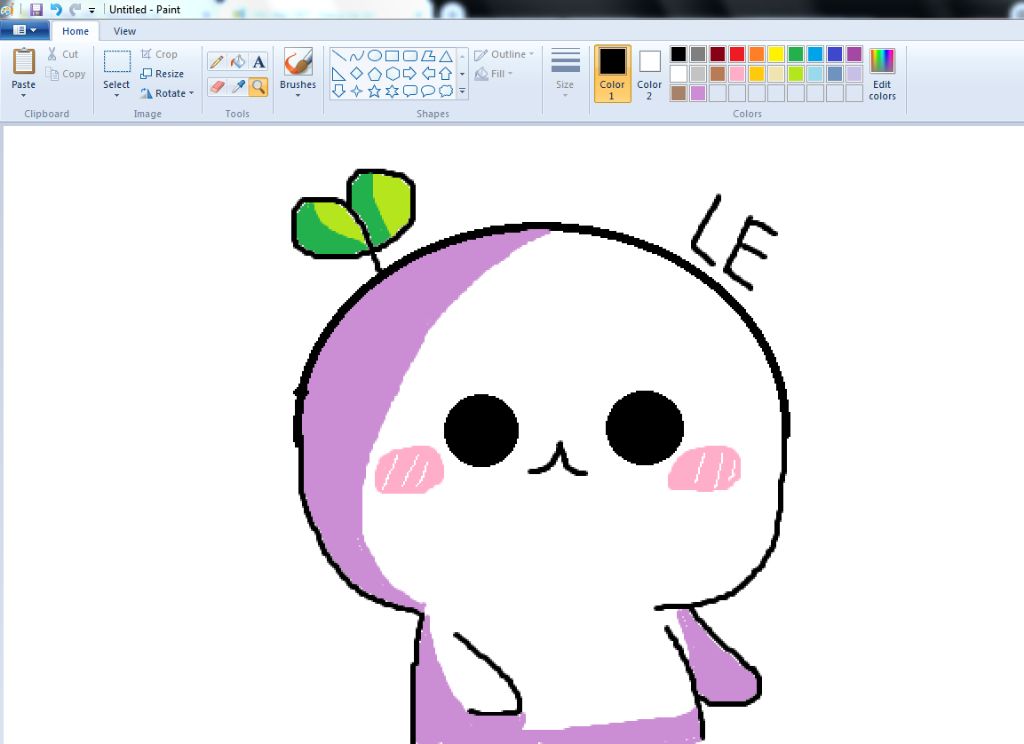This screenshot has width=1024, height=744.
Task: Click the Magnifier tool
Action: click(x=259, y=86)
